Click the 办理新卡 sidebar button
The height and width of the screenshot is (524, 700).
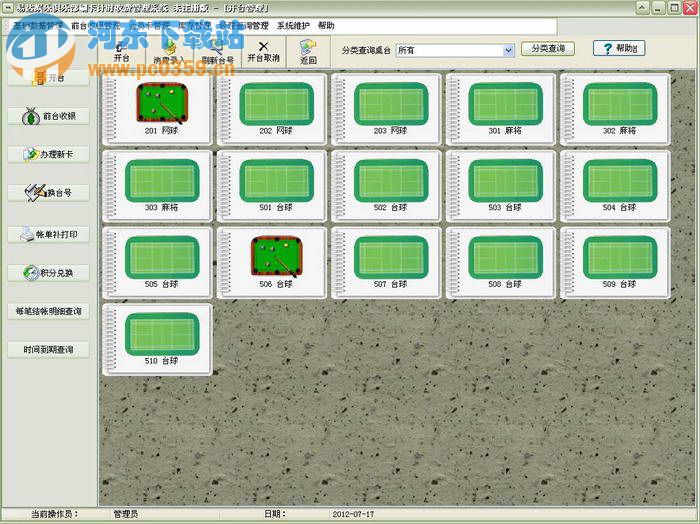[x=49, y=154]
